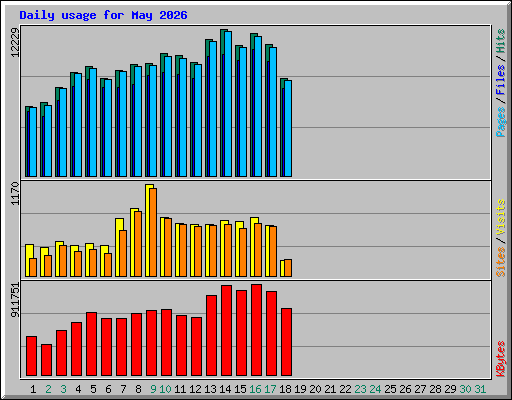Screen dimensions: 512x400
Task: Click day 5 on the x-axis
Action: click(93, 389)
